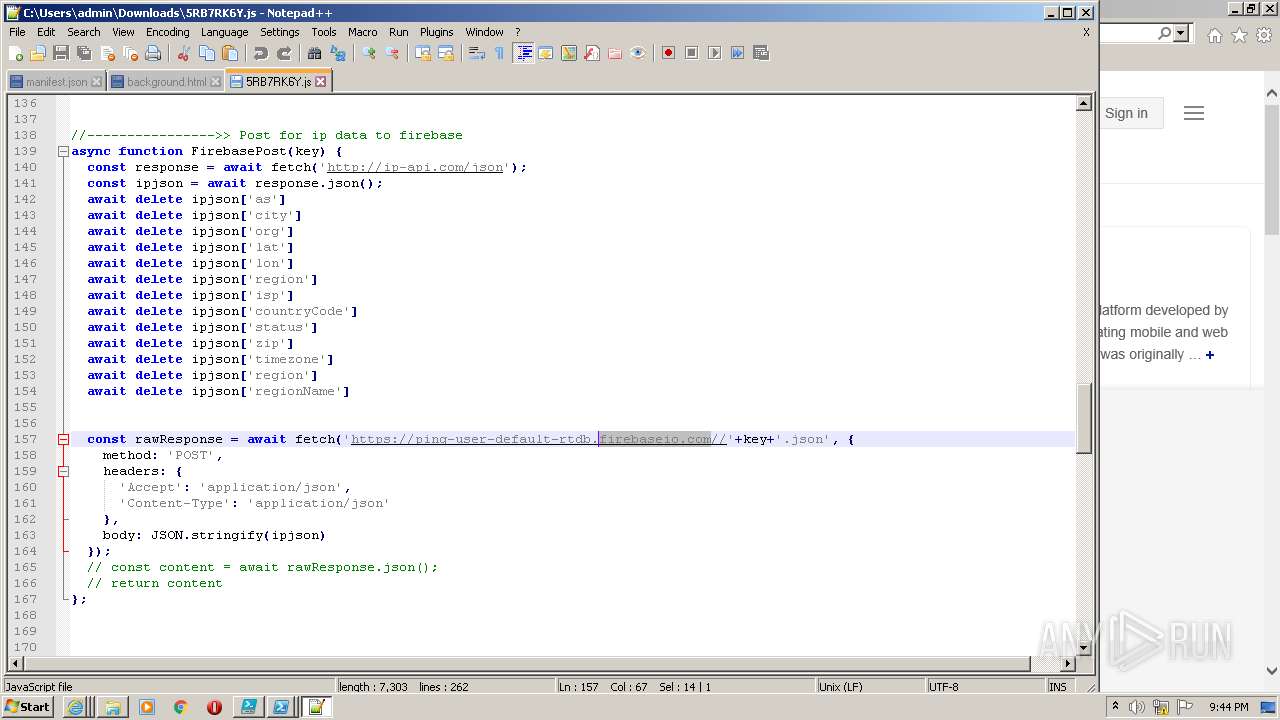Open Folder as Workspace icon
This screenshot has height=720, width=1280.
(x=615, y=53)
